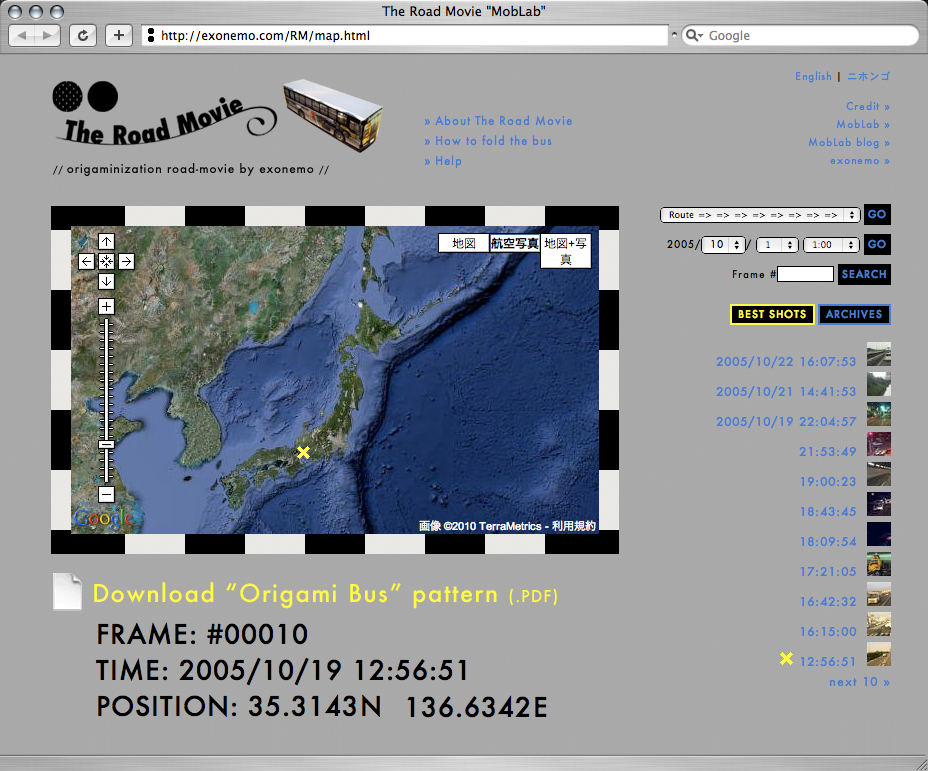Click the Google logo on map

pos(104,518)
